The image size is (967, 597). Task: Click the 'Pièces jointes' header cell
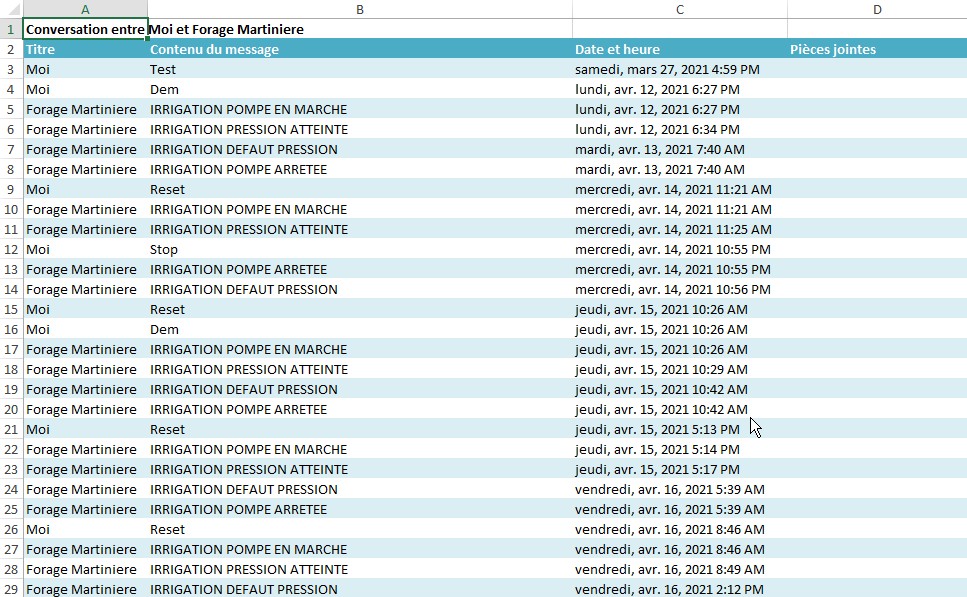coord(877,49)
